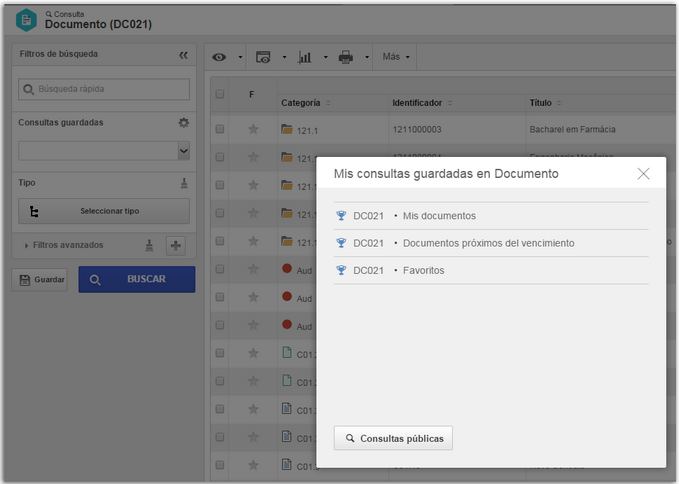Click the BUSCAR button
679x484 pixels.
click(137, 279)
